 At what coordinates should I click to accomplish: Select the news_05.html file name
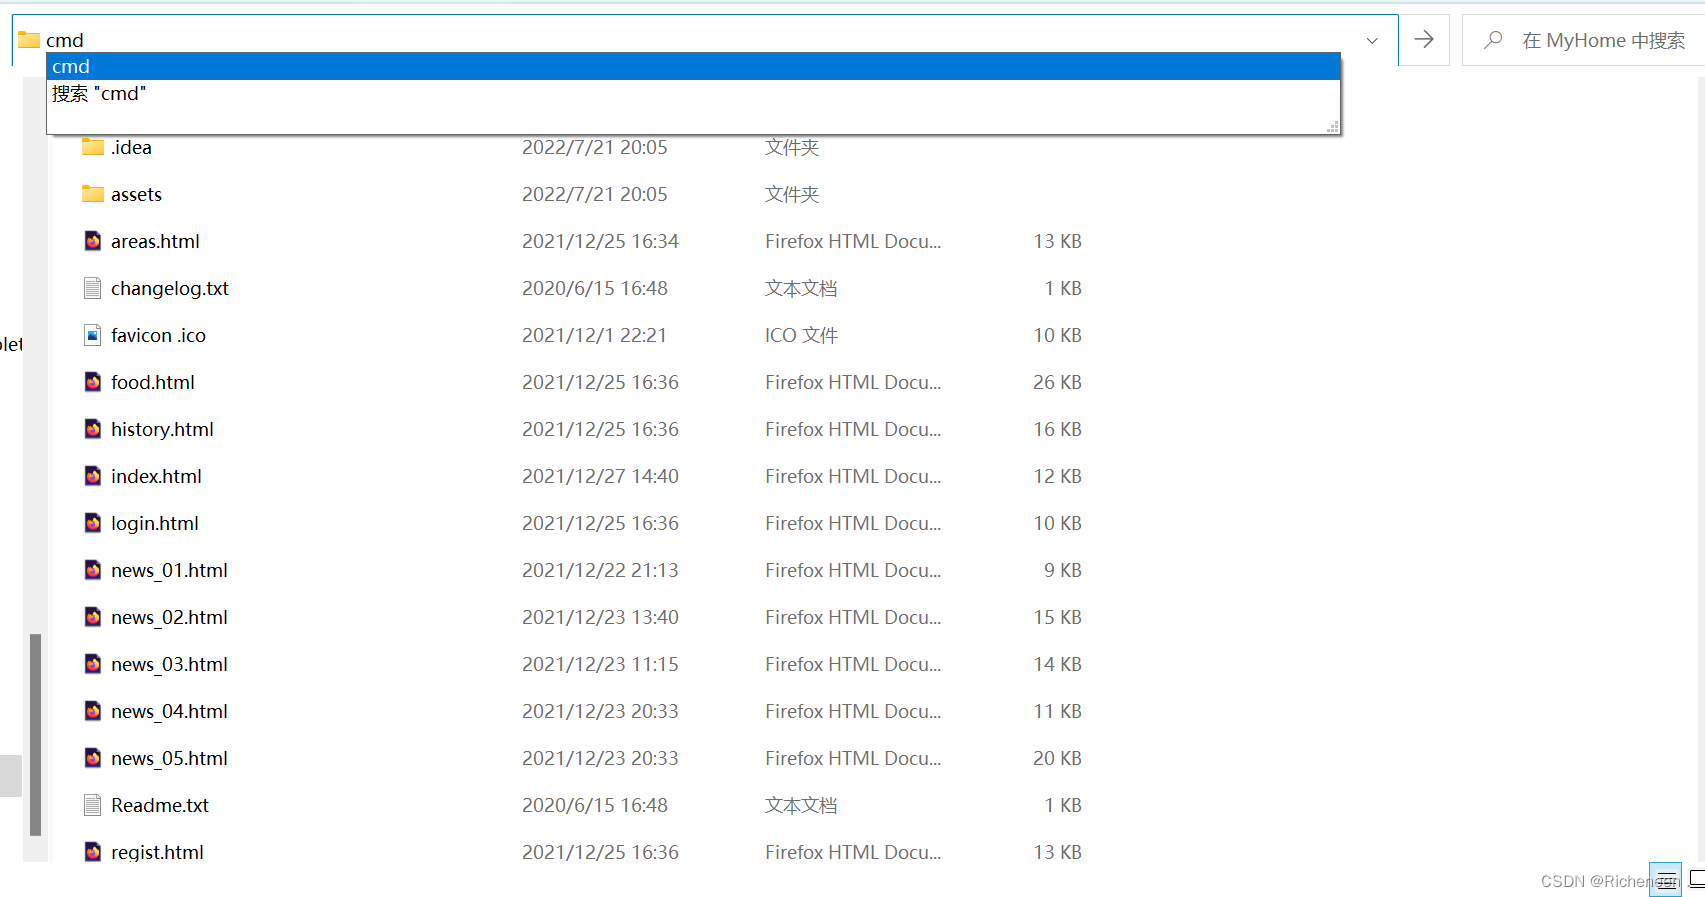click(x=169, y=758)
